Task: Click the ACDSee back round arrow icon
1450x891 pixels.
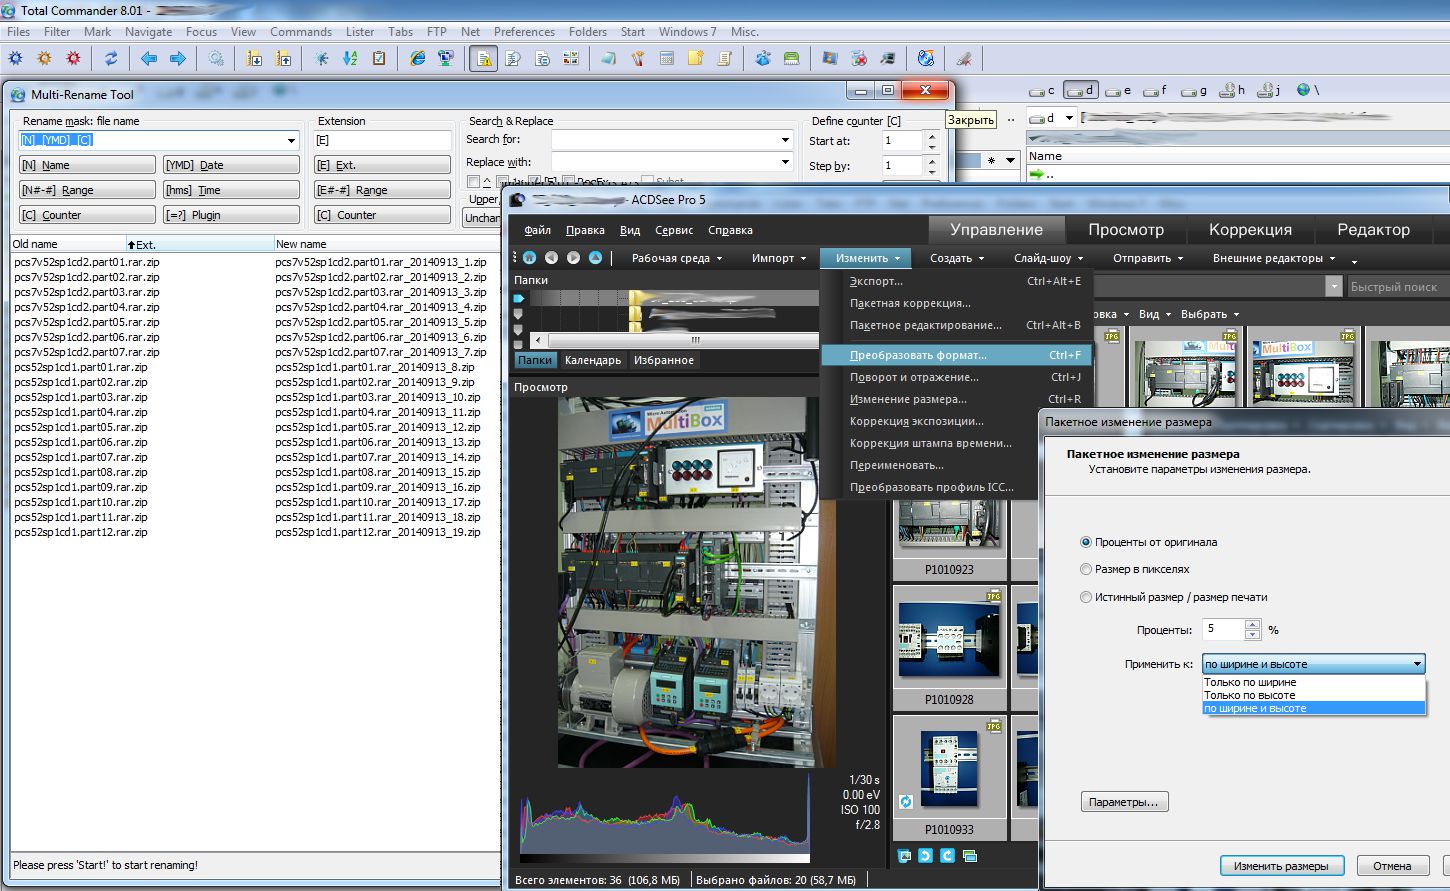Action: [551, 257]
